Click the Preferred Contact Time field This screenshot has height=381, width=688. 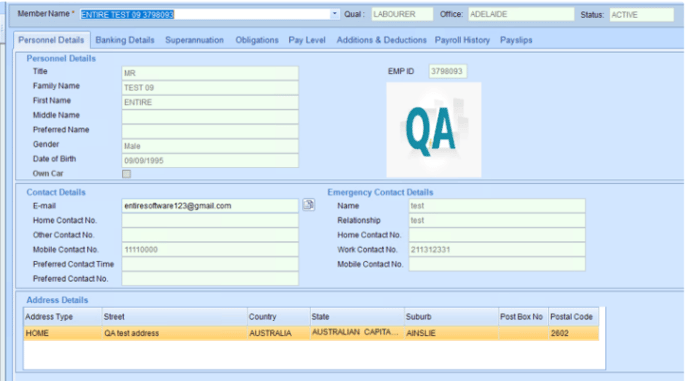[210, 264]
